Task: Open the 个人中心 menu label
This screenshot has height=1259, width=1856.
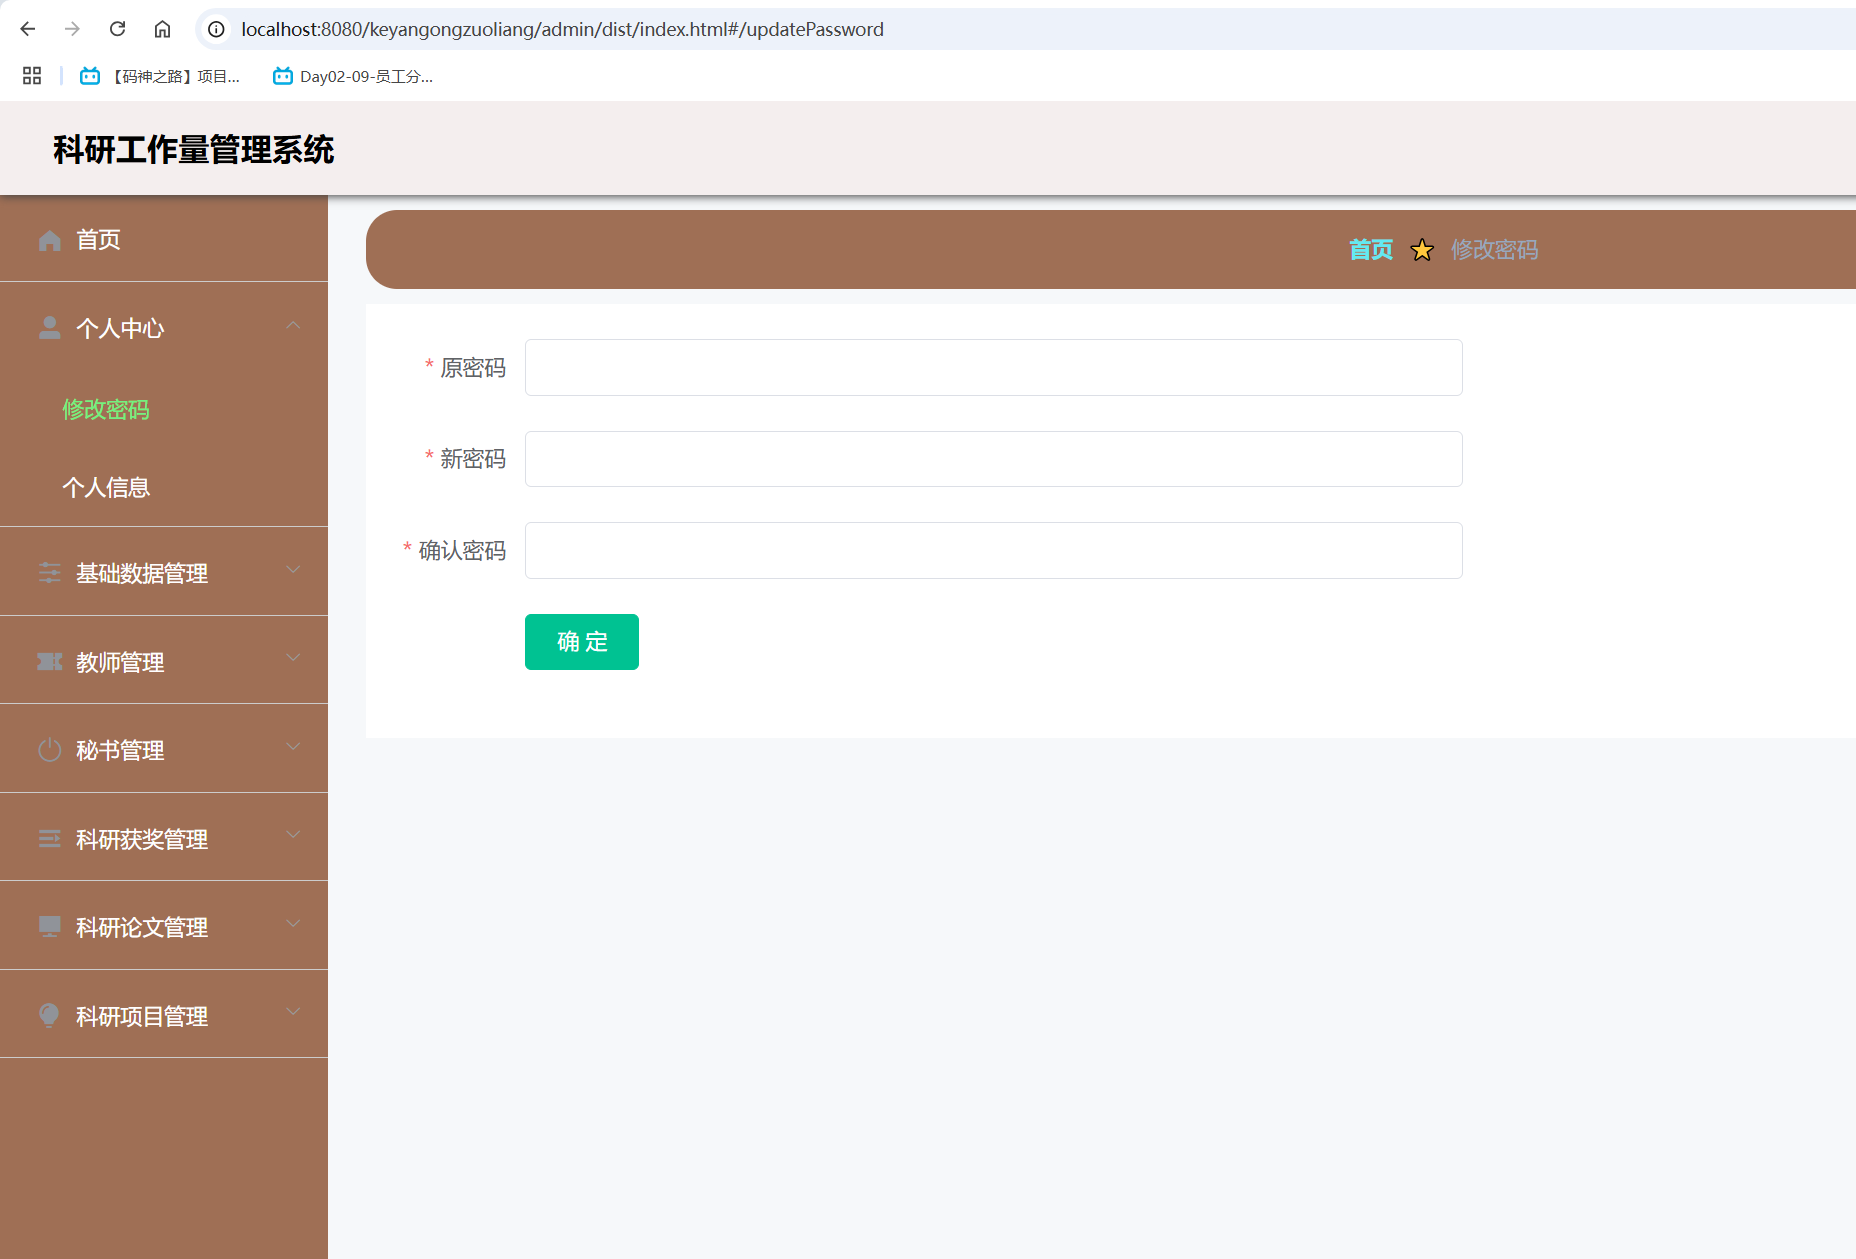Action: 120,328
